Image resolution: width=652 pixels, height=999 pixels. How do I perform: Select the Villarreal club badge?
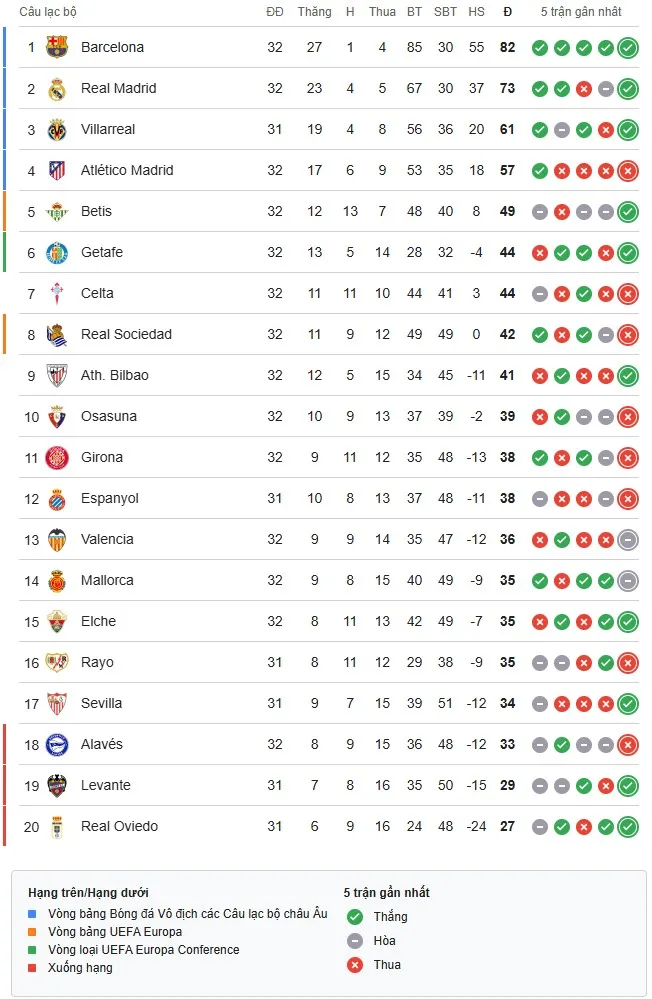tap(57, 129)
